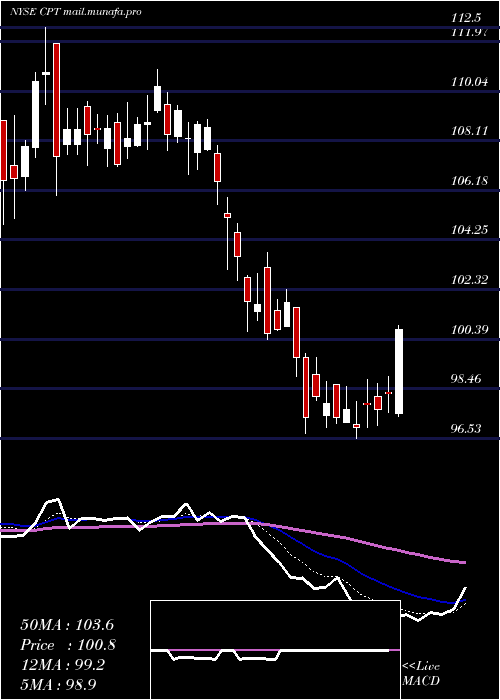Screen dimensions: 500x700
Task: Click the 111.97 price axis label
Action: click(470, 33)
